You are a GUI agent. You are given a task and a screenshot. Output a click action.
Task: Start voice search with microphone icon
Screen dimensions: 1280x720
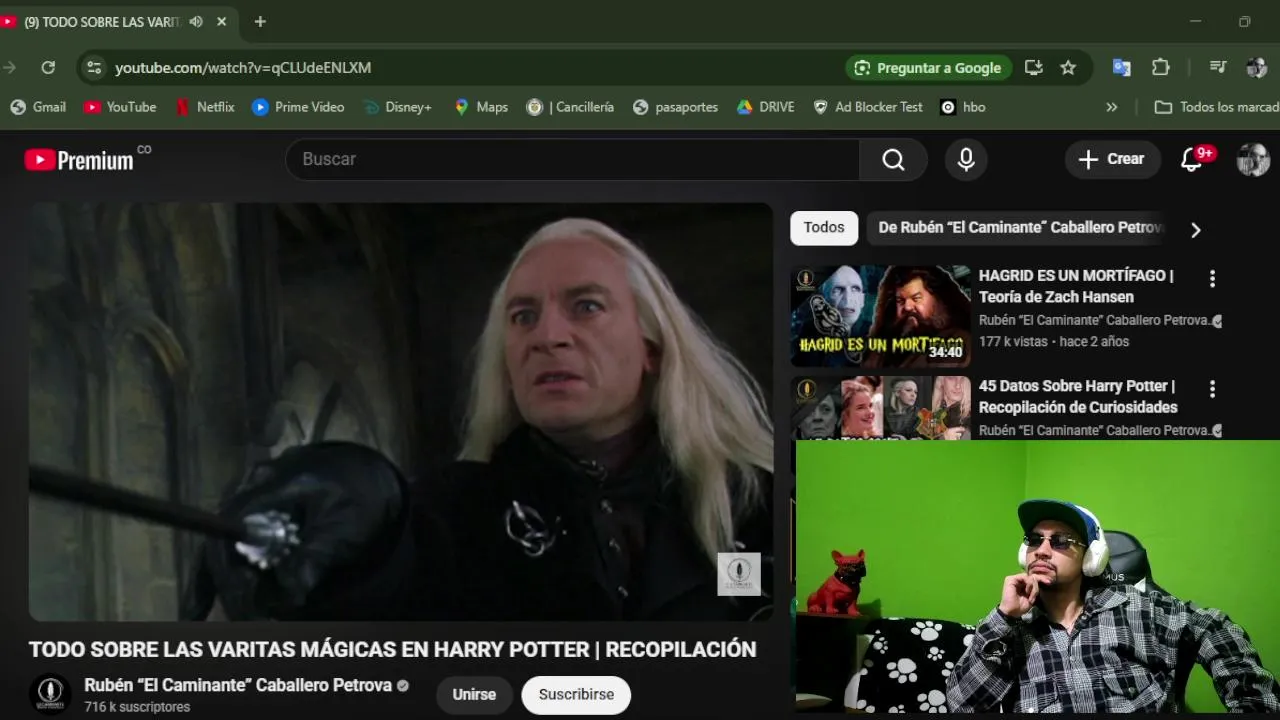pyautogui.click(x=966, y=159)
